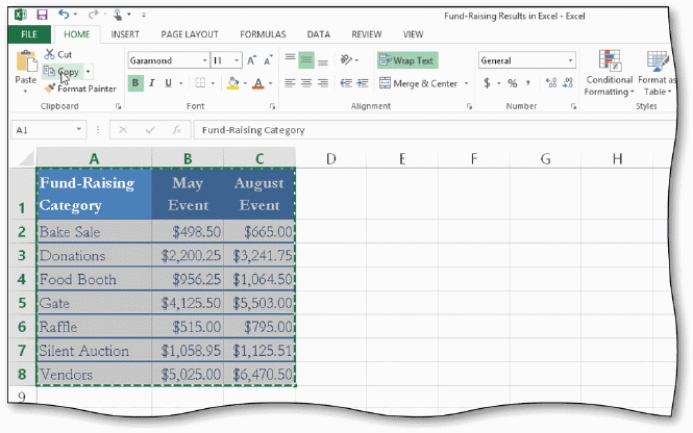Select cell containing $5,503.00
This screenshot has height=433, width=693.
(x=259, y=303)
